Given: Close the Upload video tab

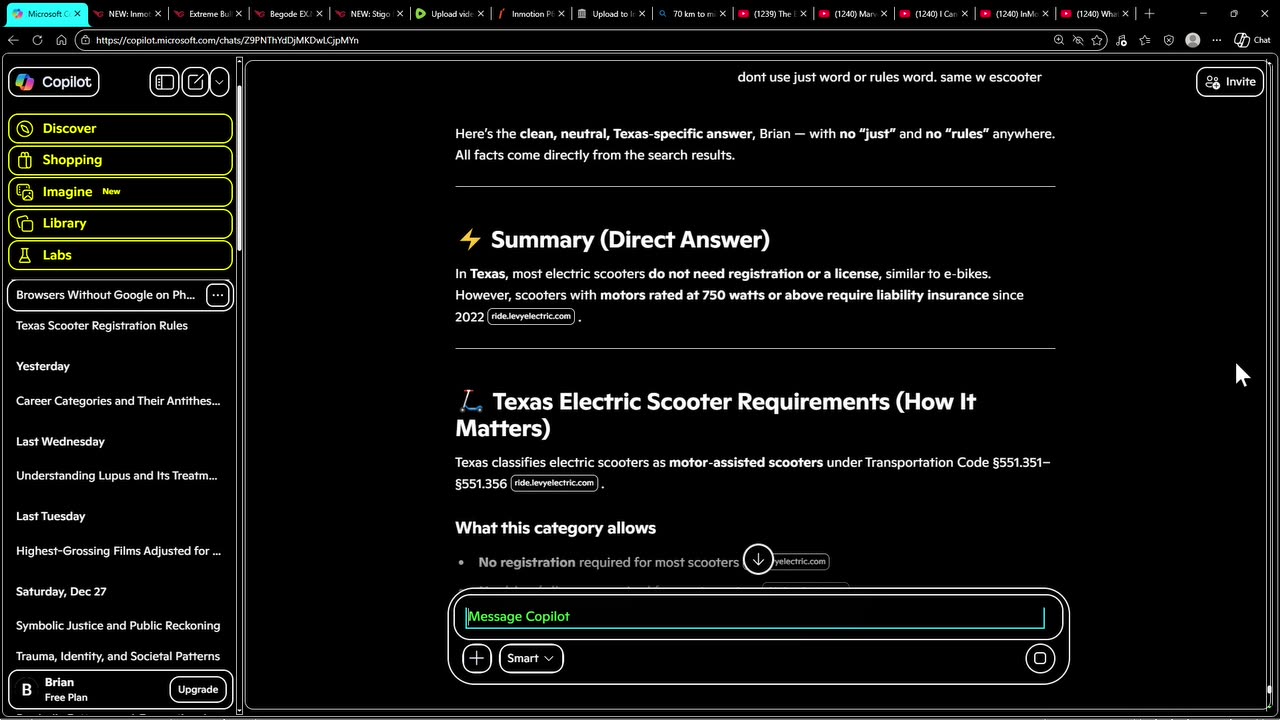Looking at the screenshot, I should pos(481,14).
